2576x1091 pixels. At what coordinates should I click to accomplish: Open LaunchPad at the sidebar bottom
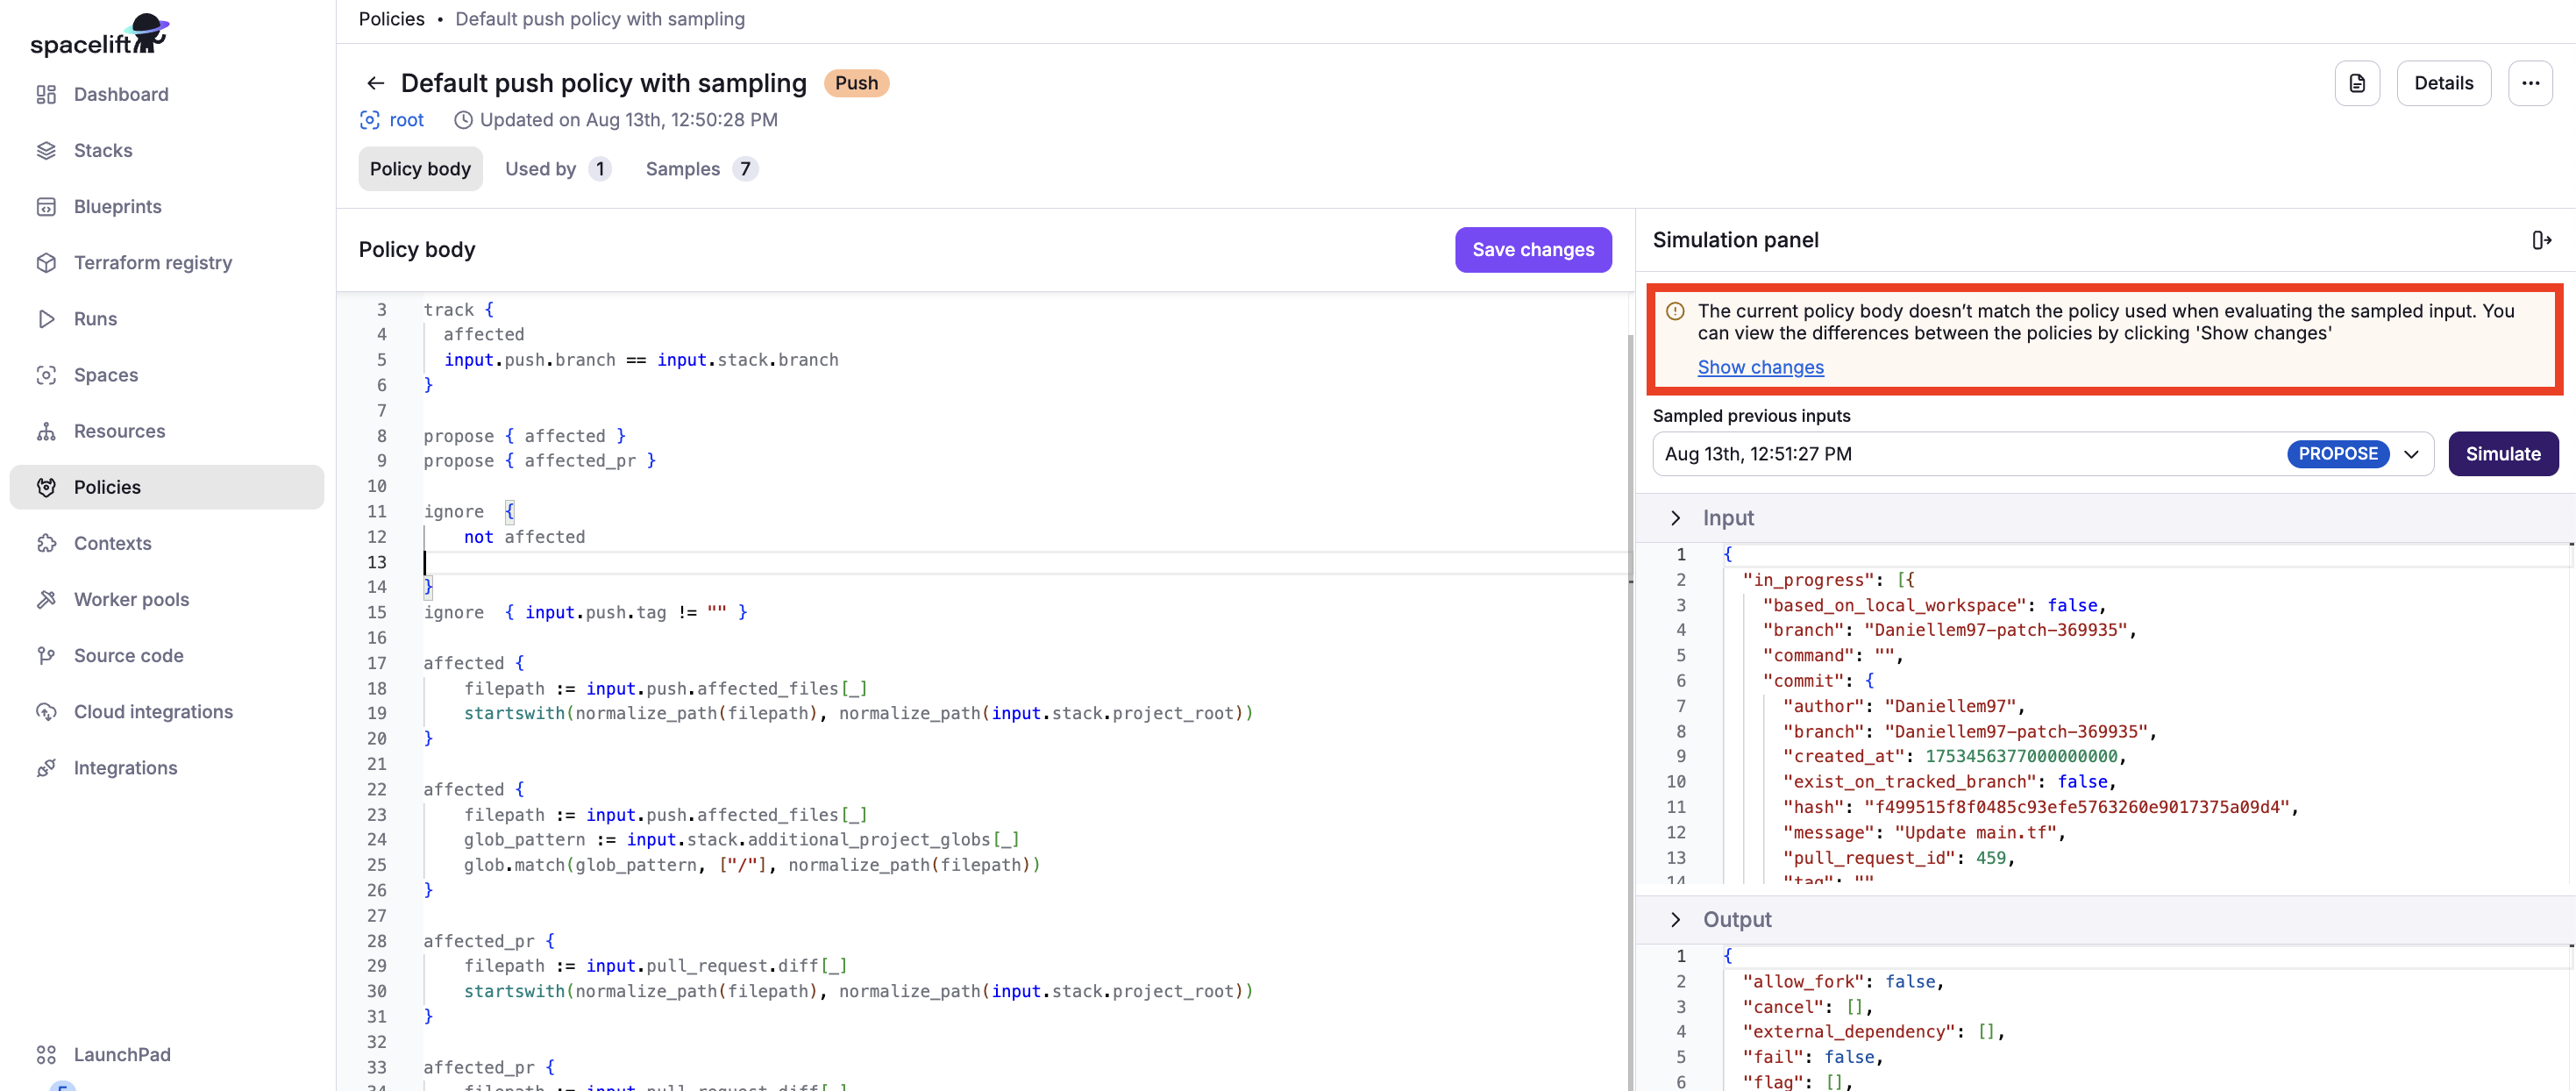pyautogui.click(x=121, y=1054)
